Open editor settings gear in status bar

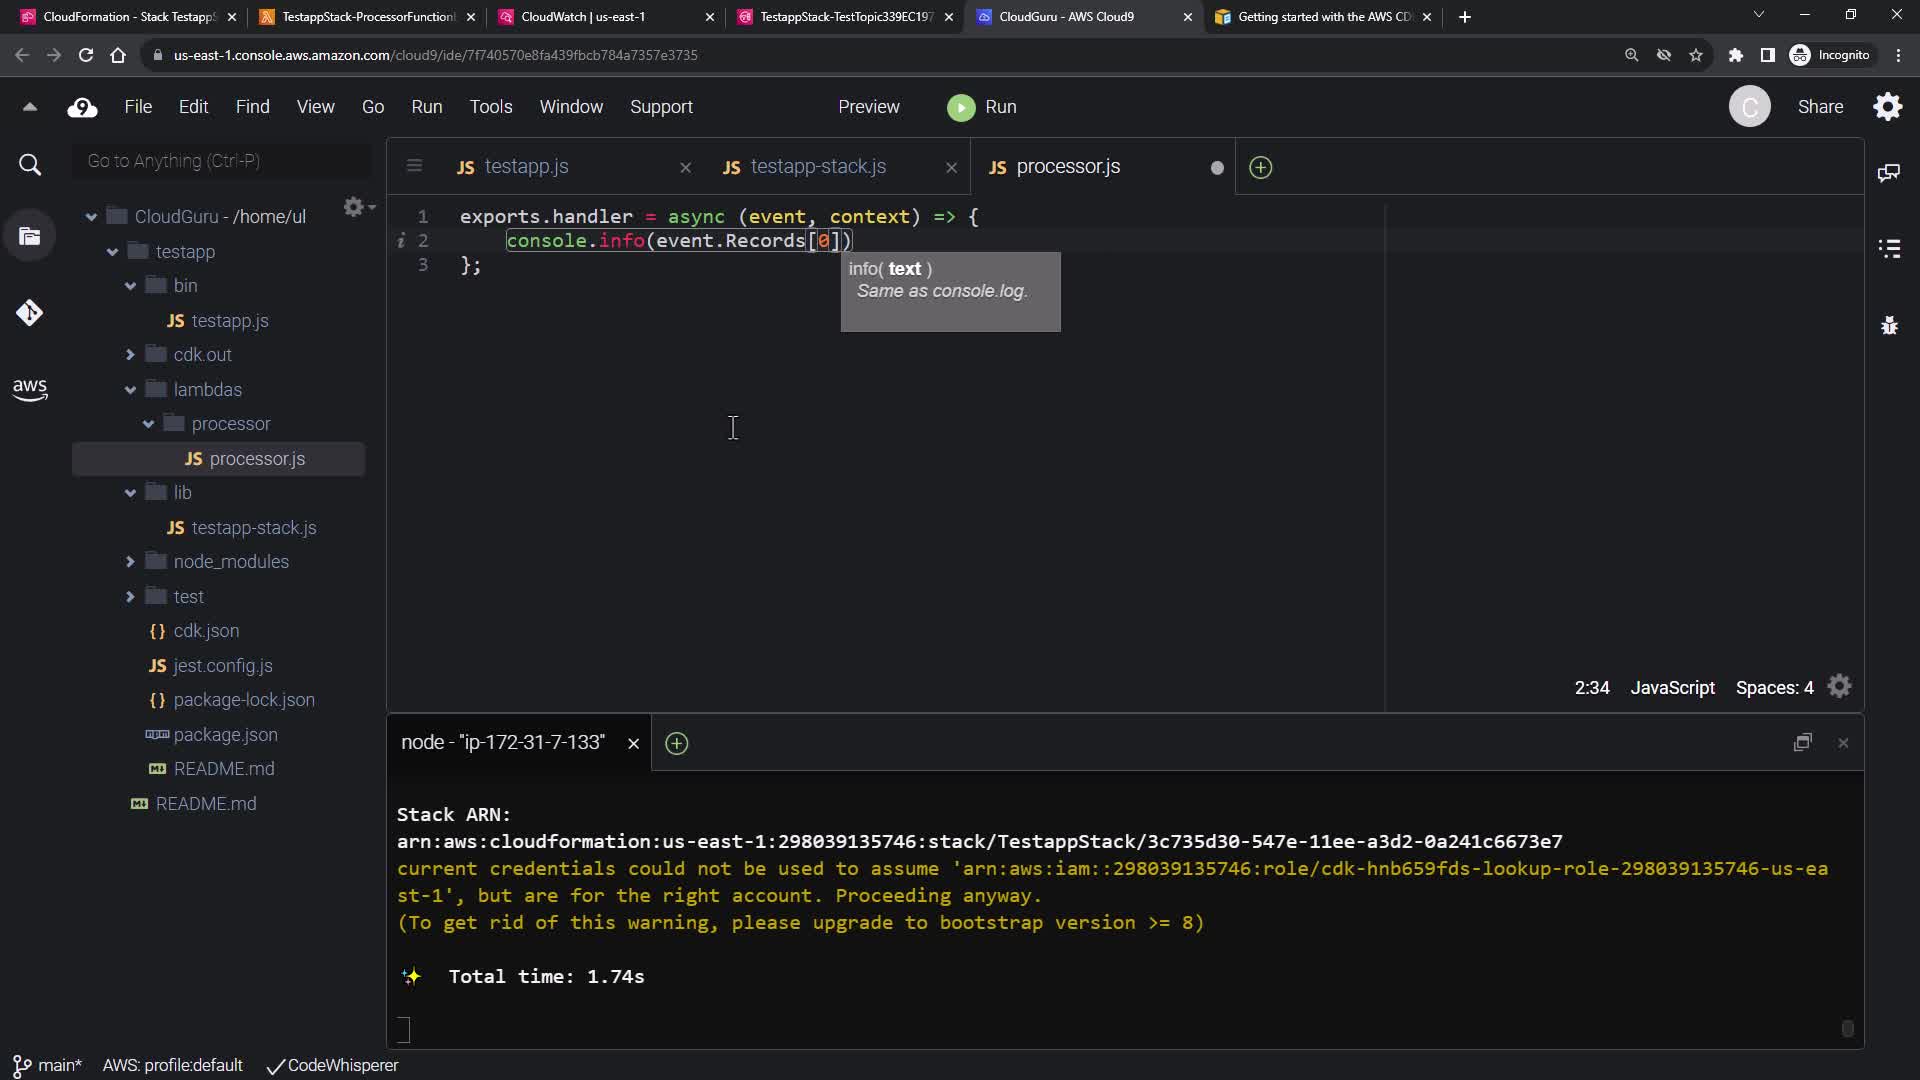click(1840, 687)
